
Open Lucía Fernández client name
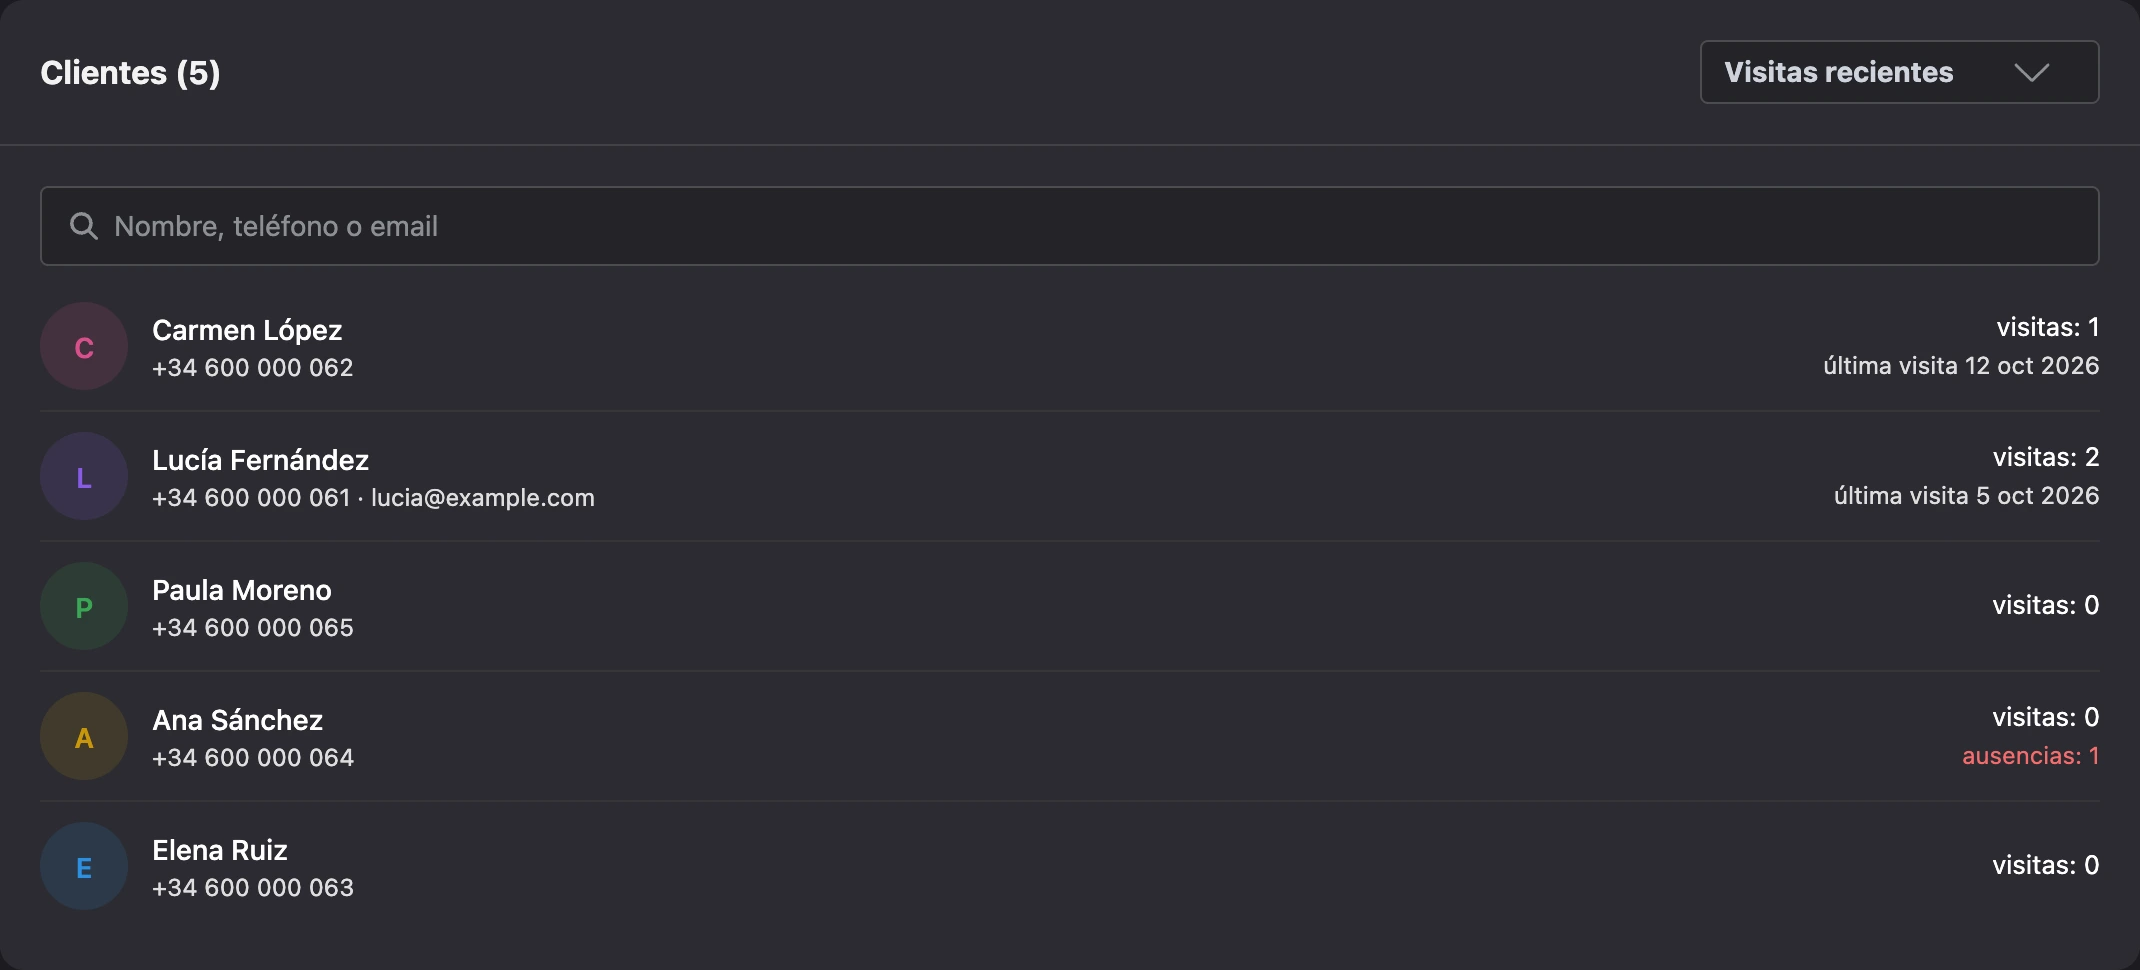pyautogui.click(x=260, y=460)
